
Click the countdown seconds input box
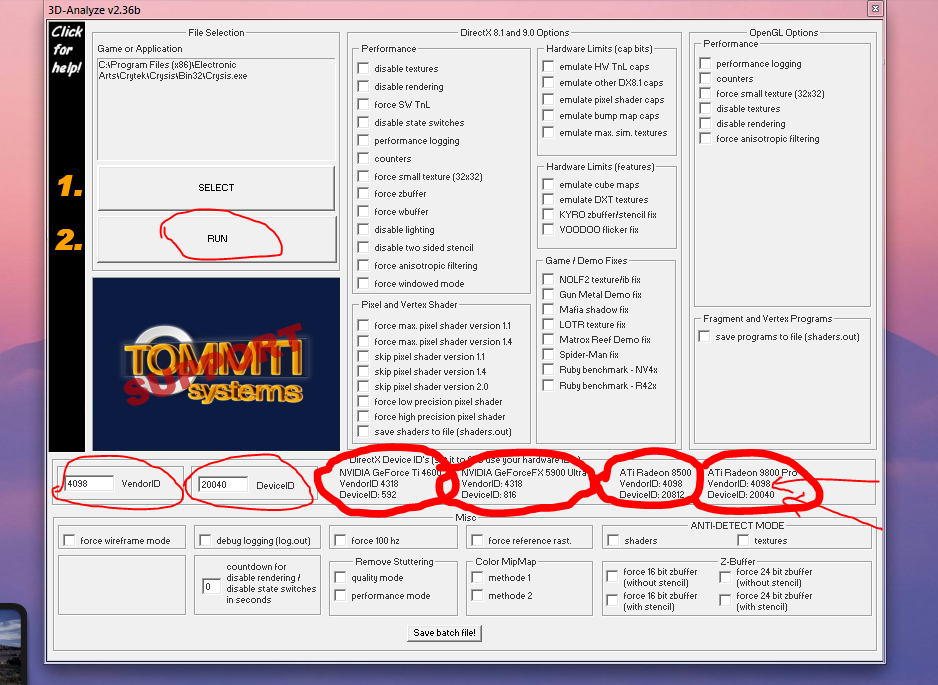(x=211, y=586)
